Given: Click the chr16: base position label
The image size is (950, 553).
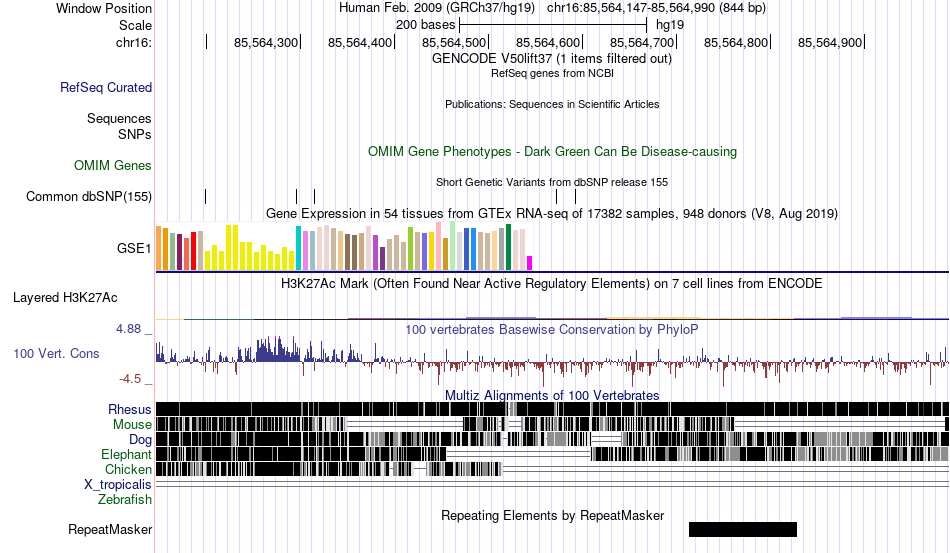Looking at the screenshot, I should (134, 42).
